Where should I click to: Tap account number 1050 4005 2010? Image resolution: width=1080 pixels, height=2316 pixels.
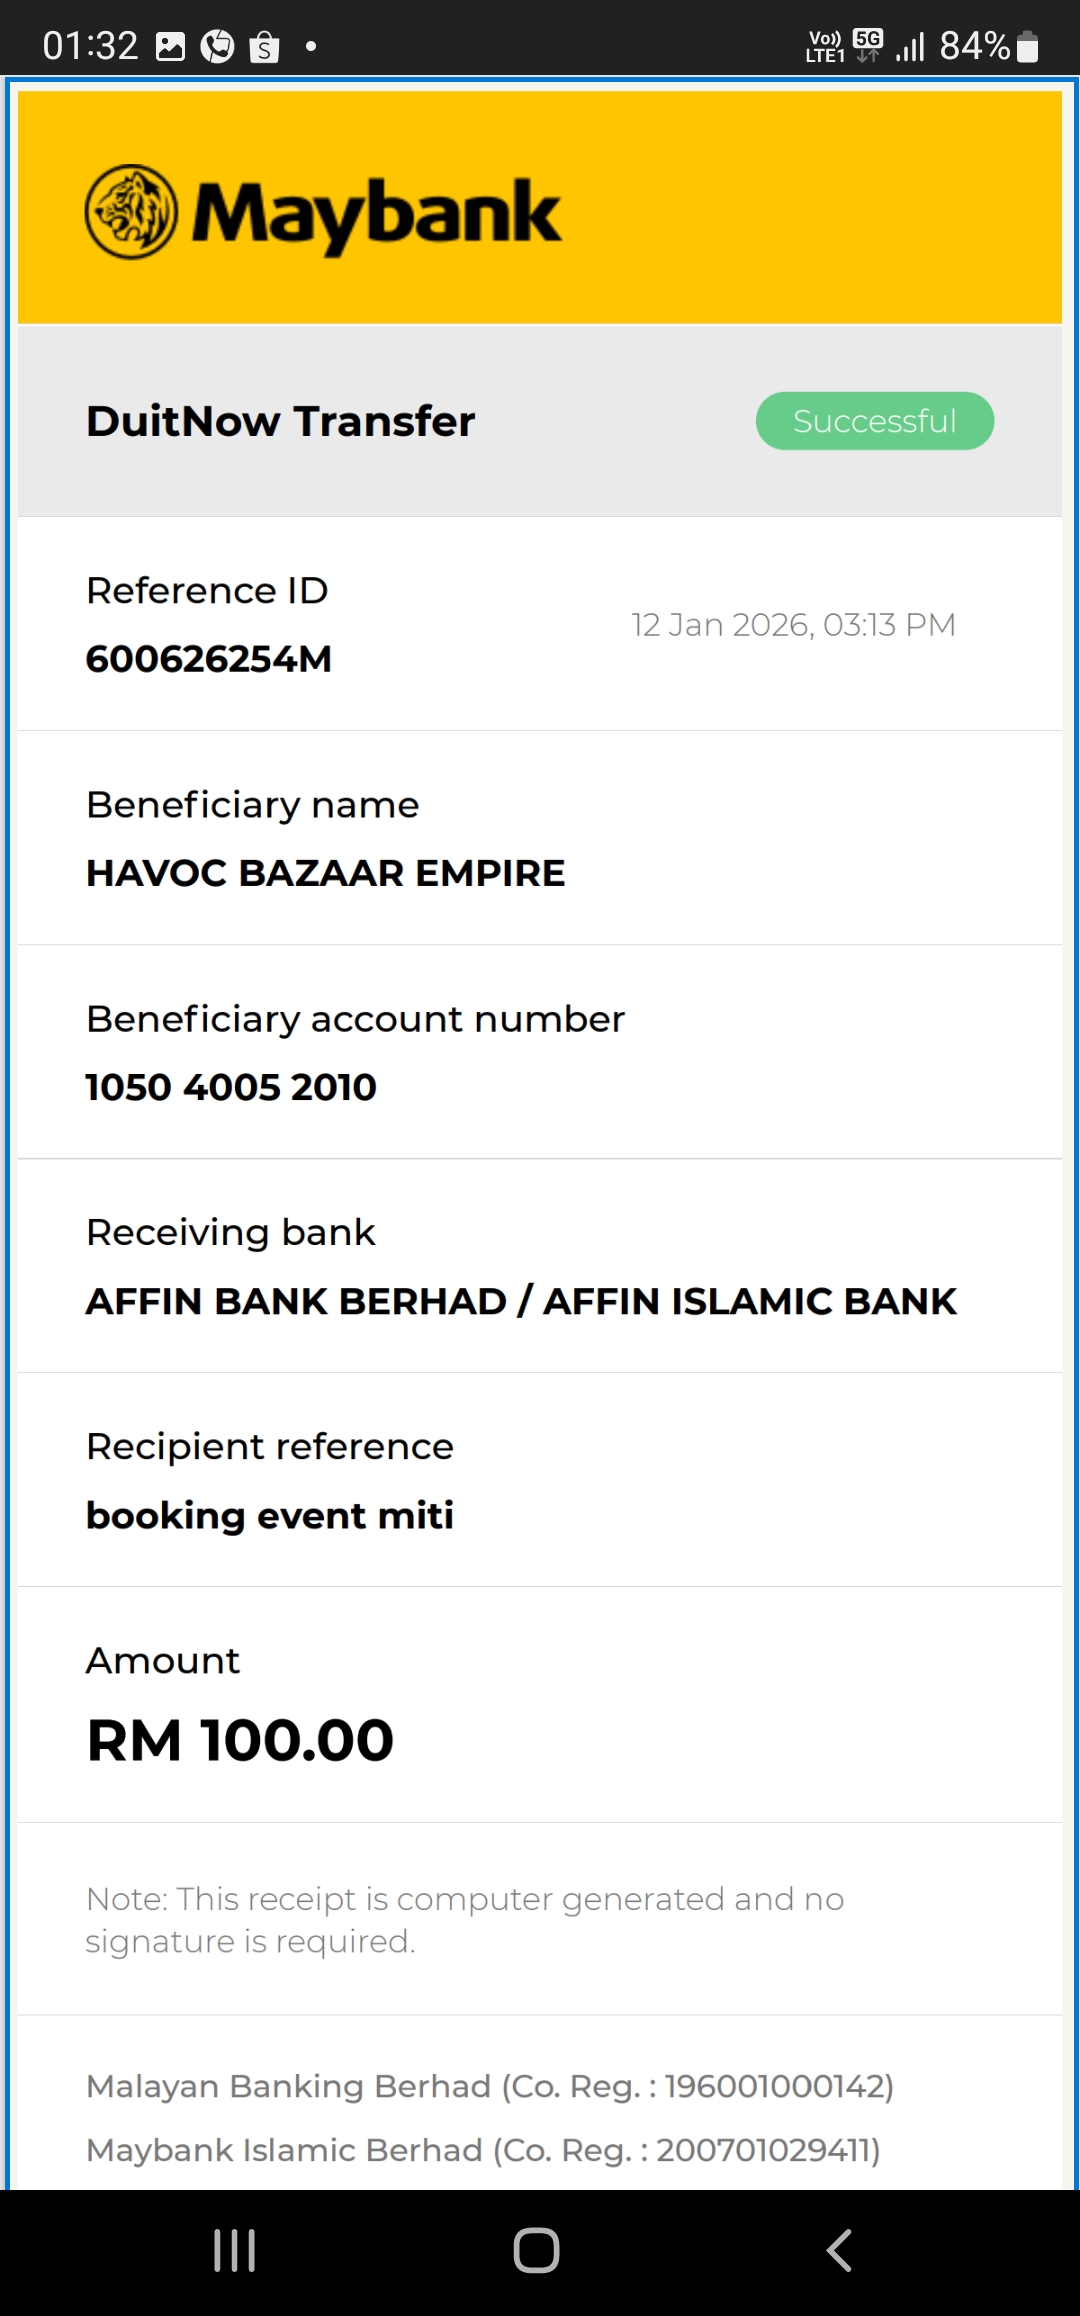pos(231,1087)
